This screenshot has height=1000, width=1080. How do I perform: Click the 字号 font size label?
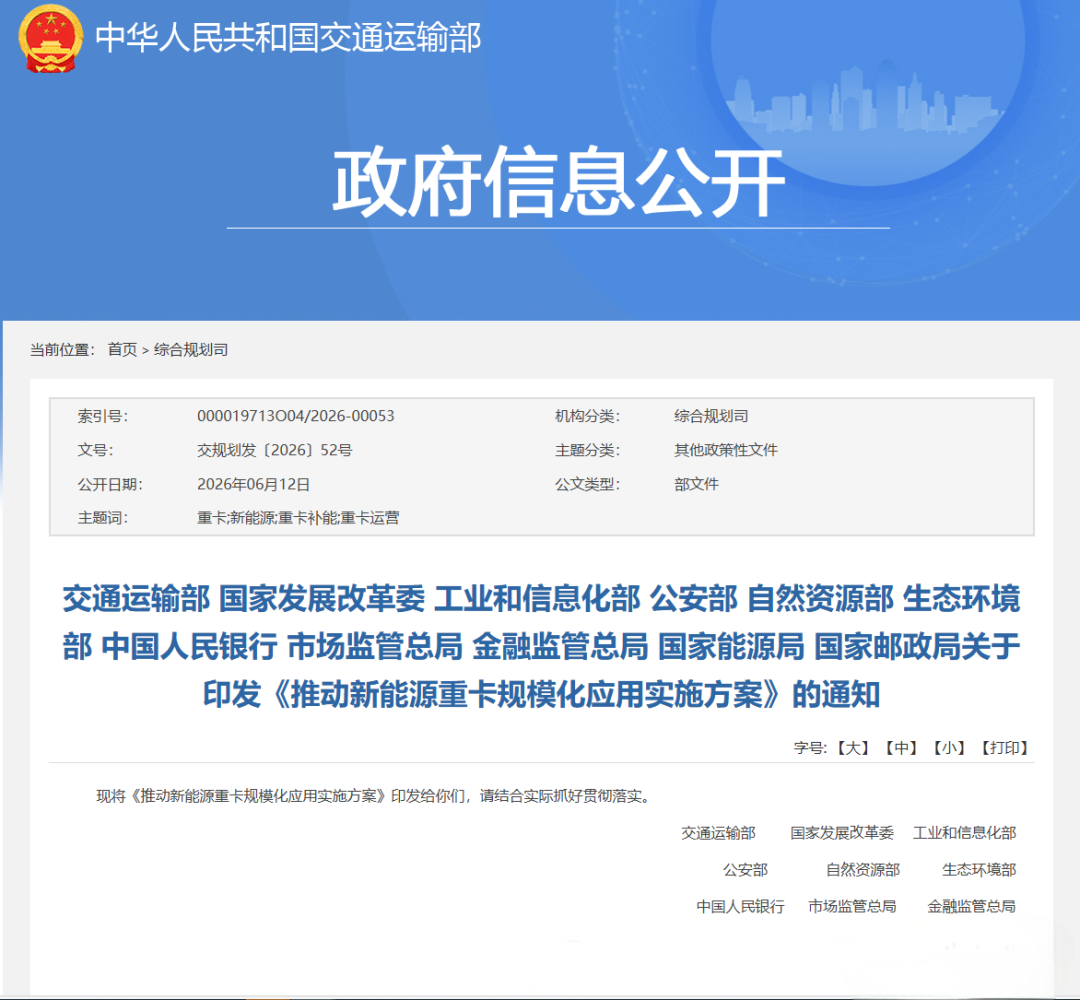[x=810, y=748]
